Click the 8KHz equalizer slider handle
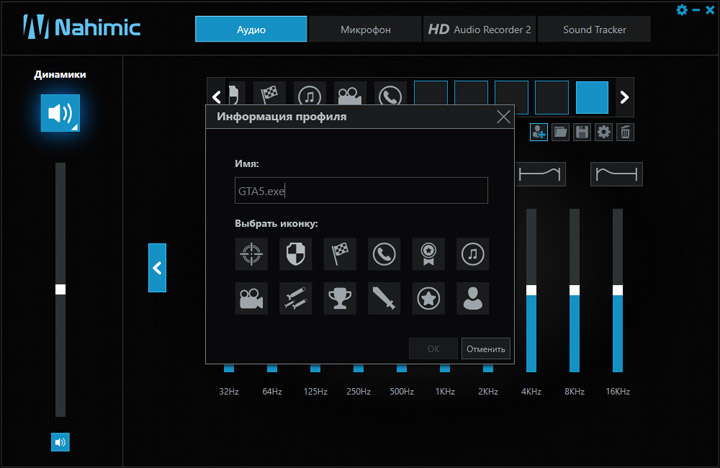Image resolution: width=720 pixels, height=468 pixels. (x=574, y=290)
